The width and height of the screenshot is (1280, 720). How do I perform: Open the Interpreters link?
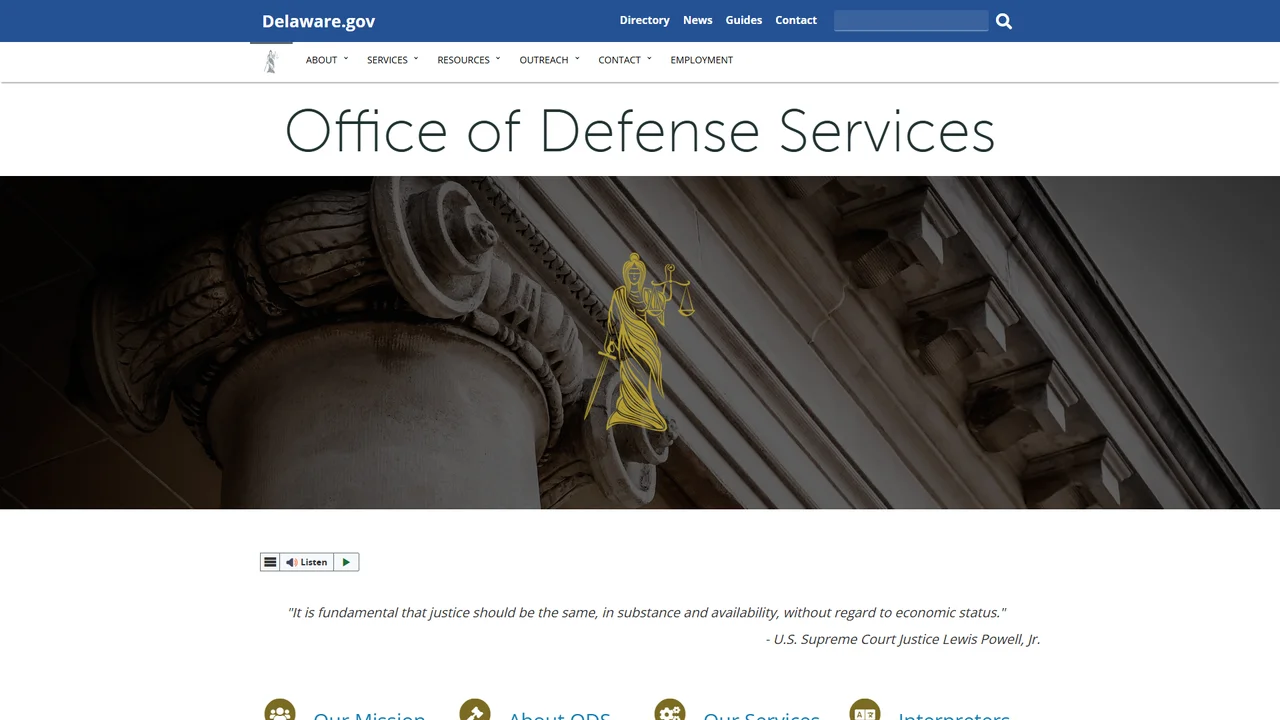[954, 714]
